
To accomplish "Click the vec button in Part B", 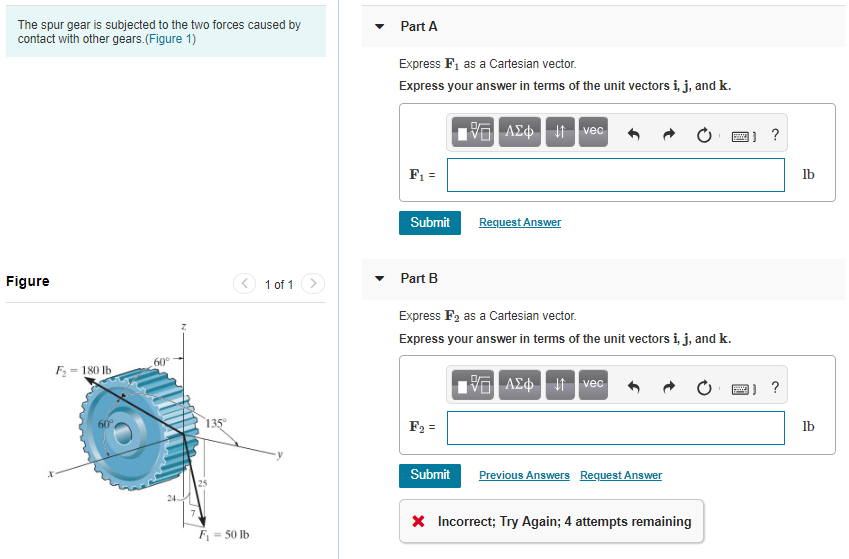I will tap(593, 385).
